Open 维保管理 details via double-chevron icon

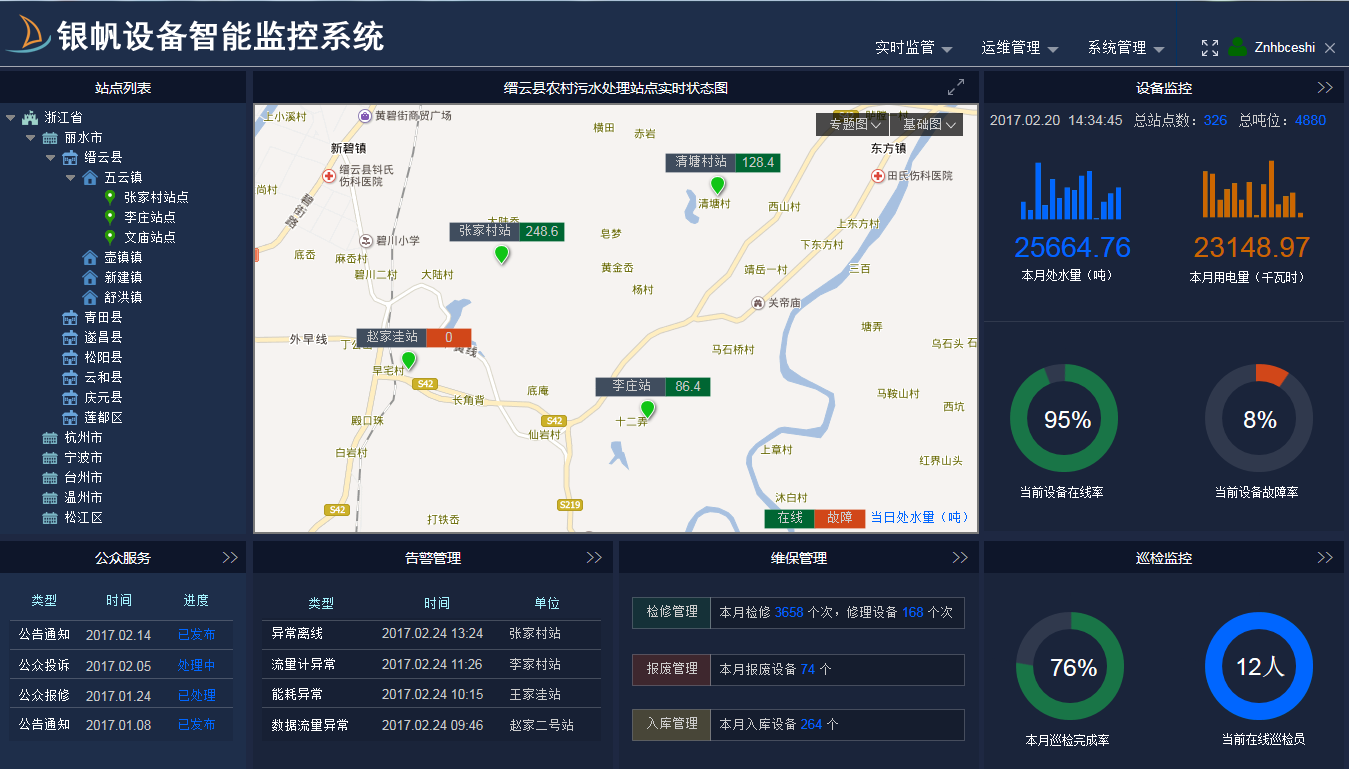click(x=960, y=558)
